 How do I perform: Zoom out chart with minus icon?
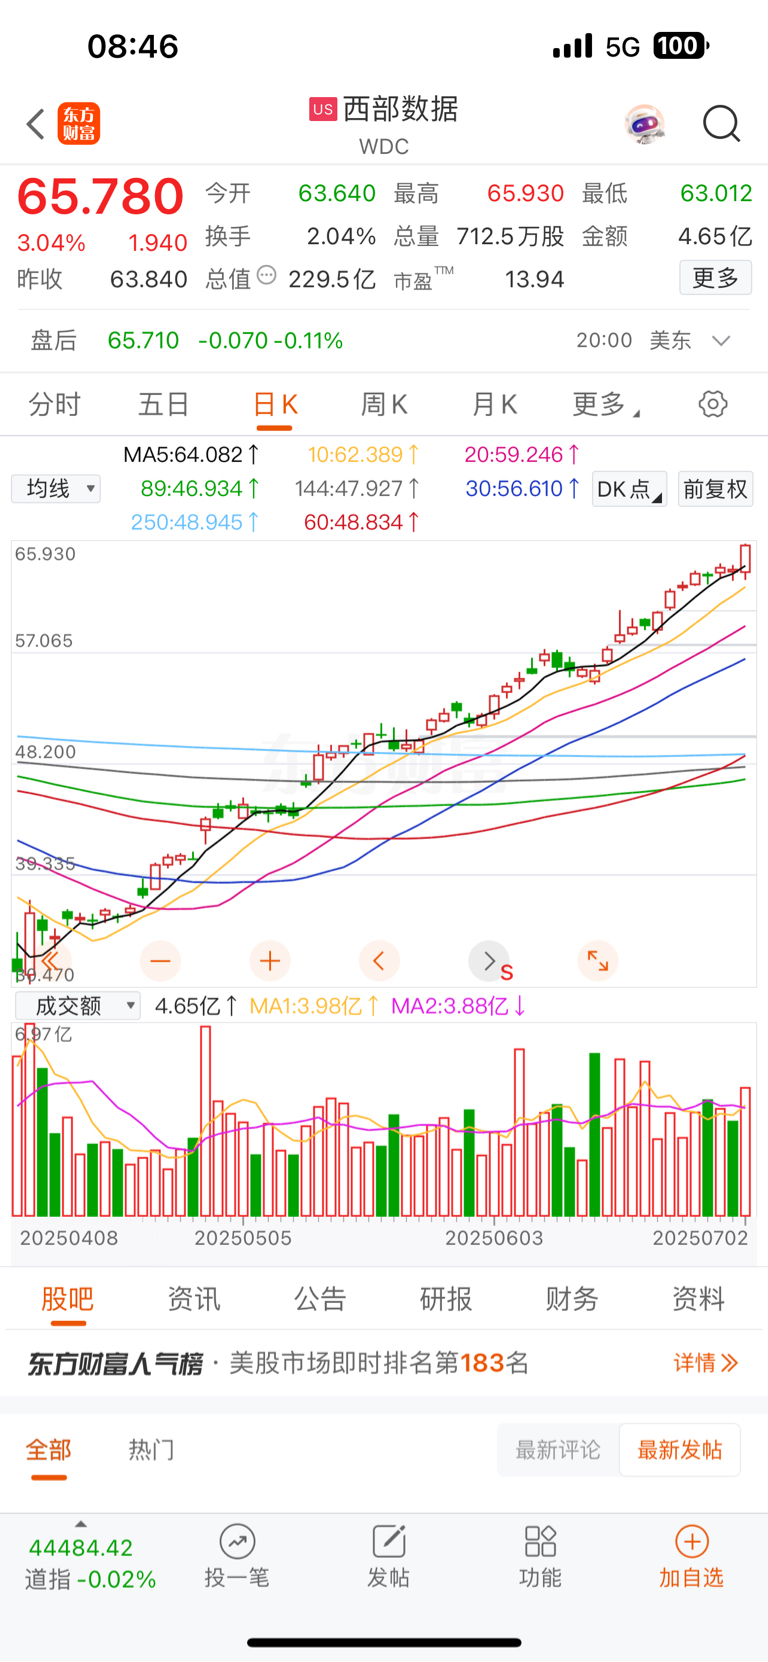pyautogui.click(x=160, y=961)
